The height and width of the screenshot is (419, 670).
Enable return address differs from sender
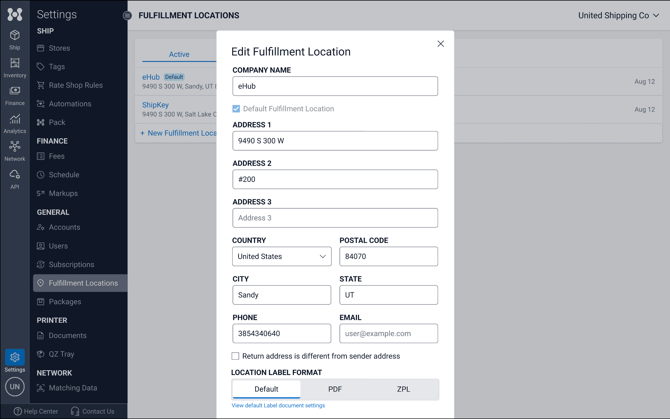(x=236, y=356)
